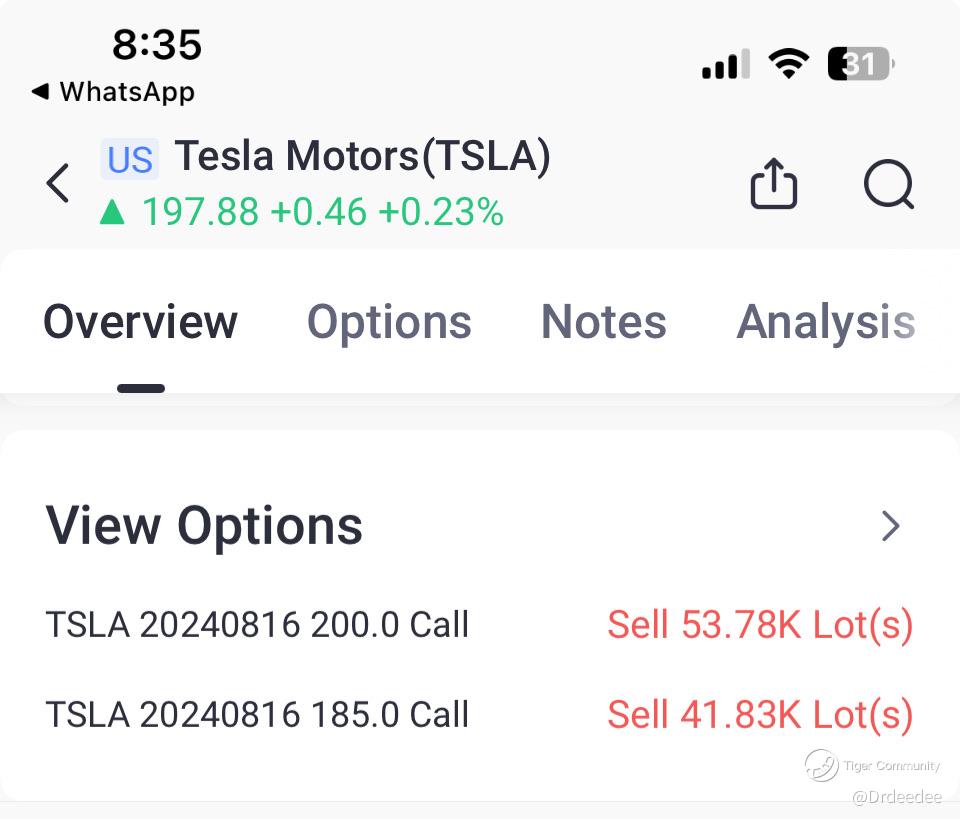This screenshot has height=819, width=960.
Task: Tap the Tesla Motors(TSLA) title
Action: click(362, 157)
